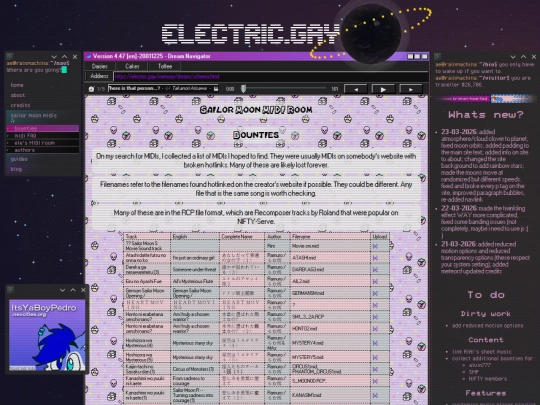Click the Dream Navigator title bar icon

tap(89, 56)
